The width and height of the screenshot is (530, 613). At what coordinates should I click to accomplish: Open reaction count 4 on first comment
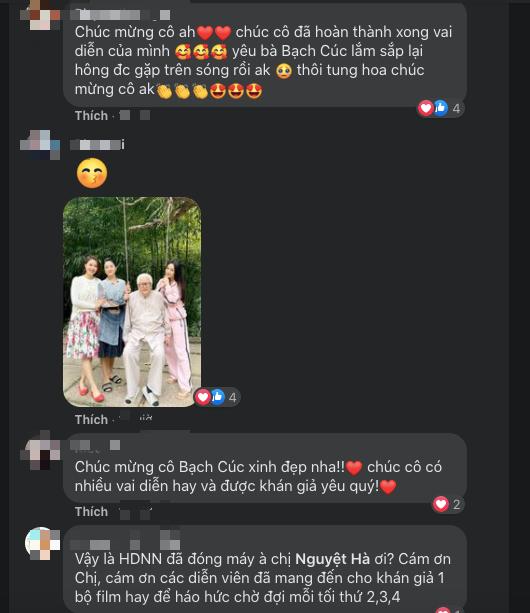456,108
